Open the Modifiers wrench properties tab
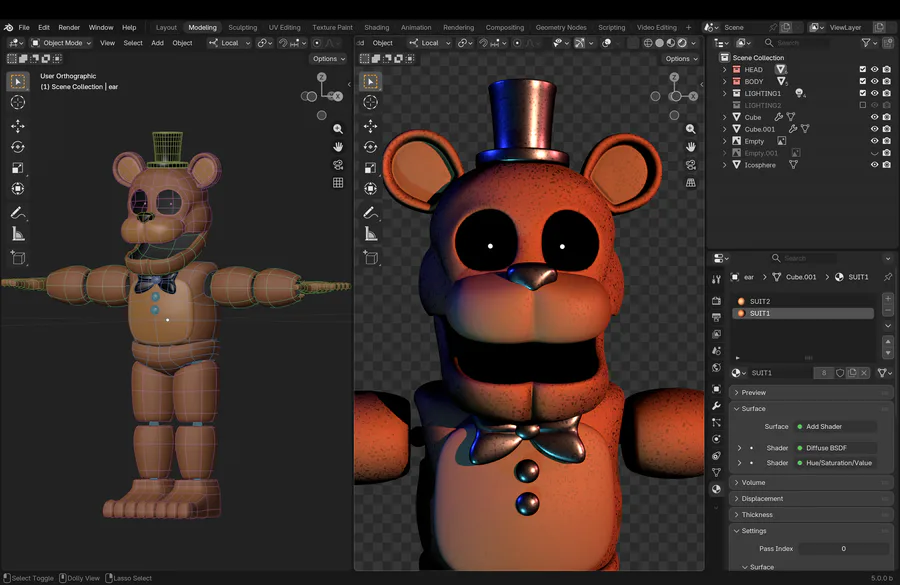This screenshot has width=900, height=585. point(716,406)
